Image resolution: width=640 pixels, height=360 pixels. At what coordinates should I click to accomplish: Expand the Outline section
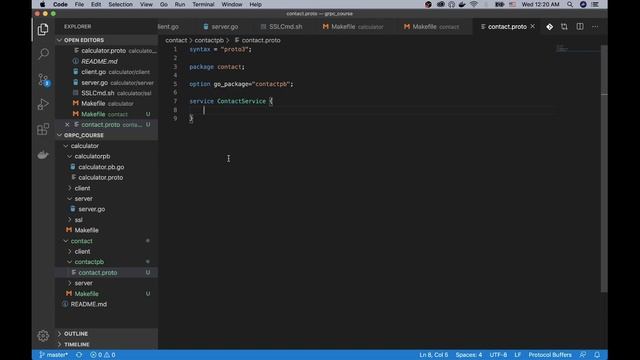tap(60, 333)
